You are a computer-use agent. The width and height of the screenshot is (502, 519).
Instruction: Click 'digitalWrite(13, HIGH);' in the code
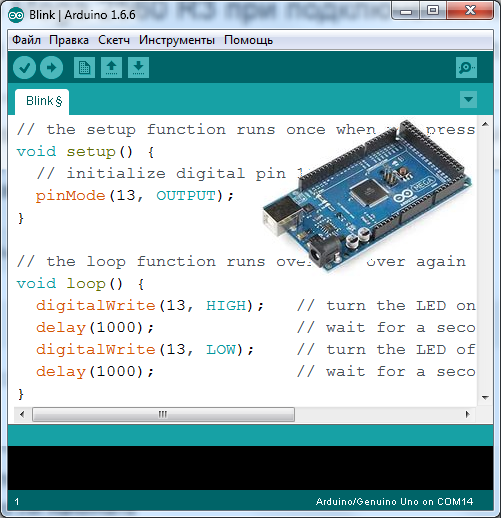click(x=150, y=306)
